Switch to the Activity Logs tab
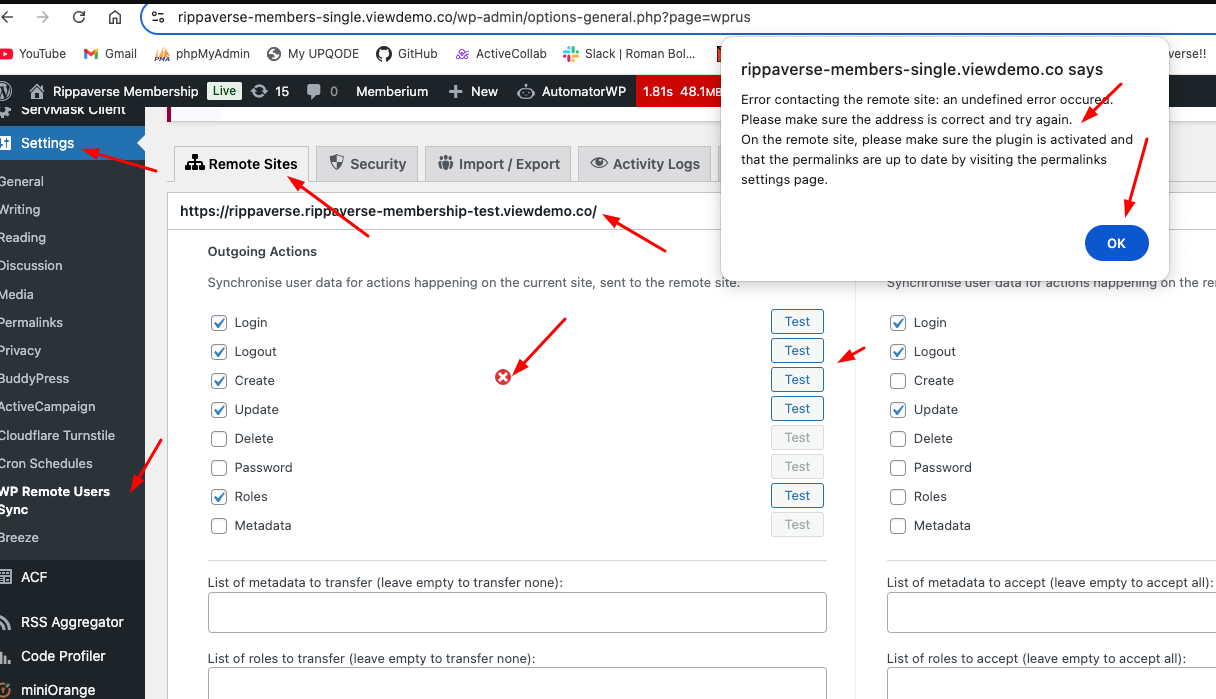The height and width of the screenshot is (699, 1216). pos(645,163)
